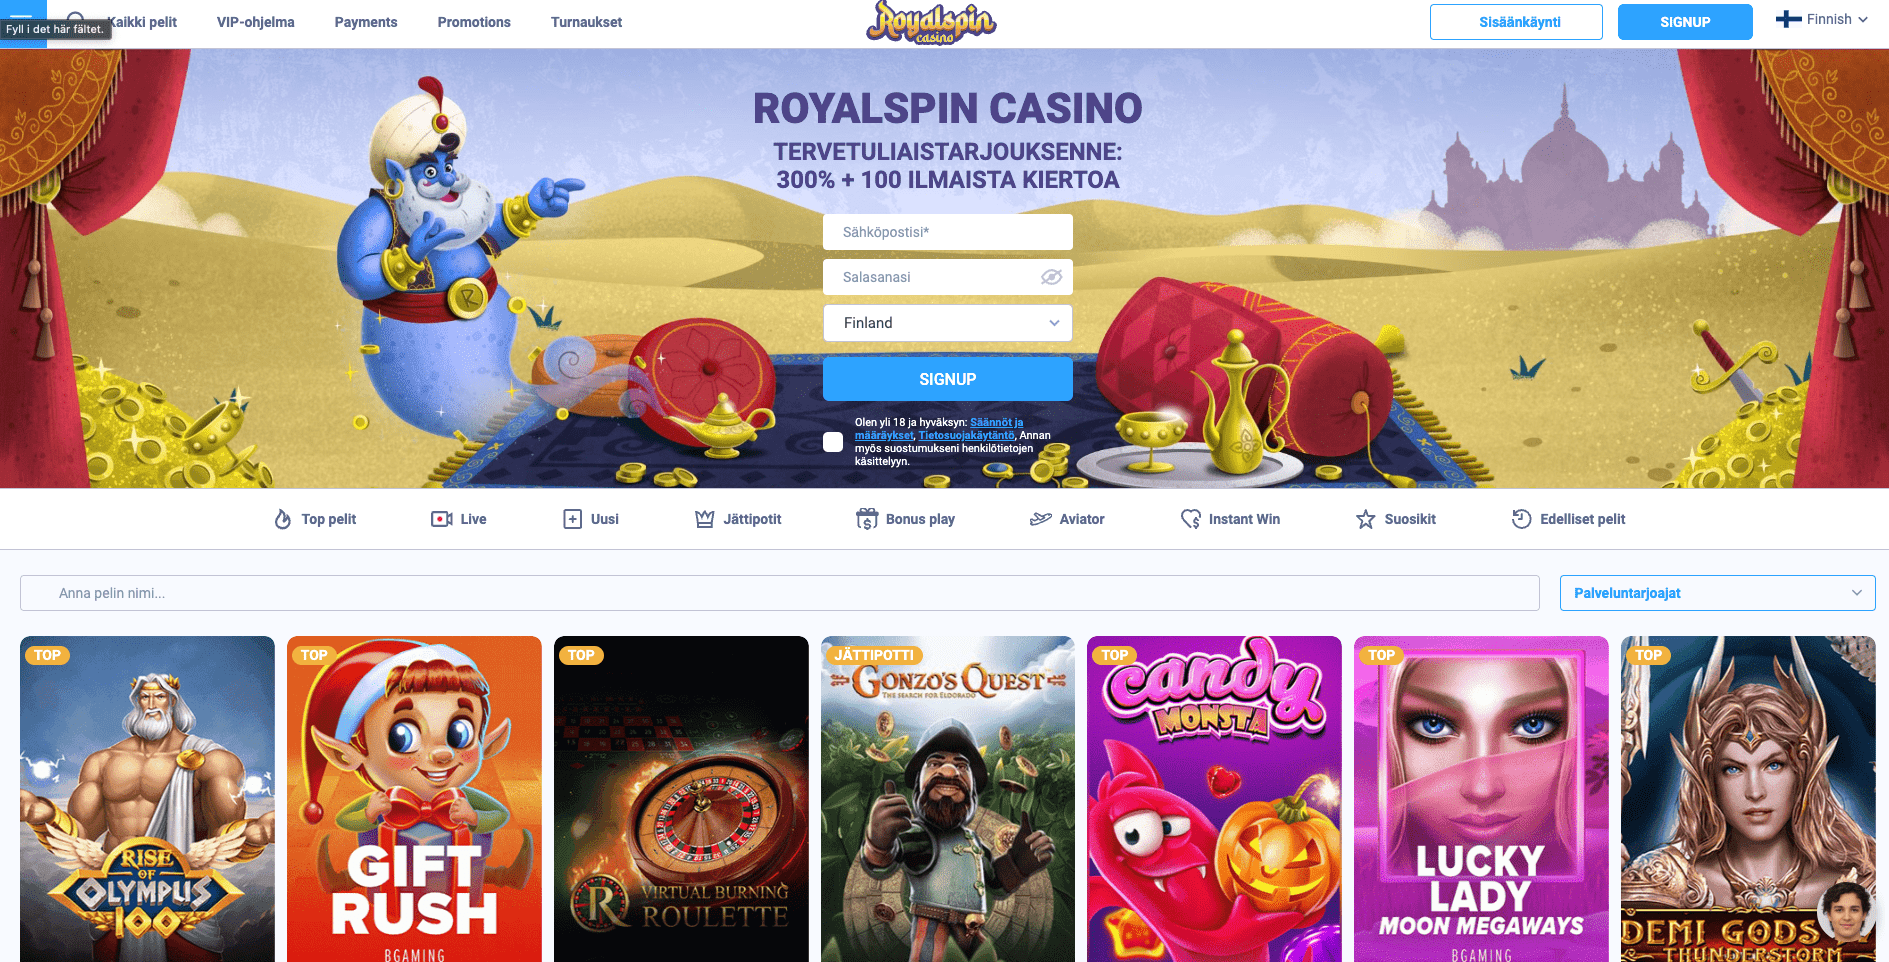Expand the Finland country dropdown
Viewport: 1889px width, 962px height.
948,323
